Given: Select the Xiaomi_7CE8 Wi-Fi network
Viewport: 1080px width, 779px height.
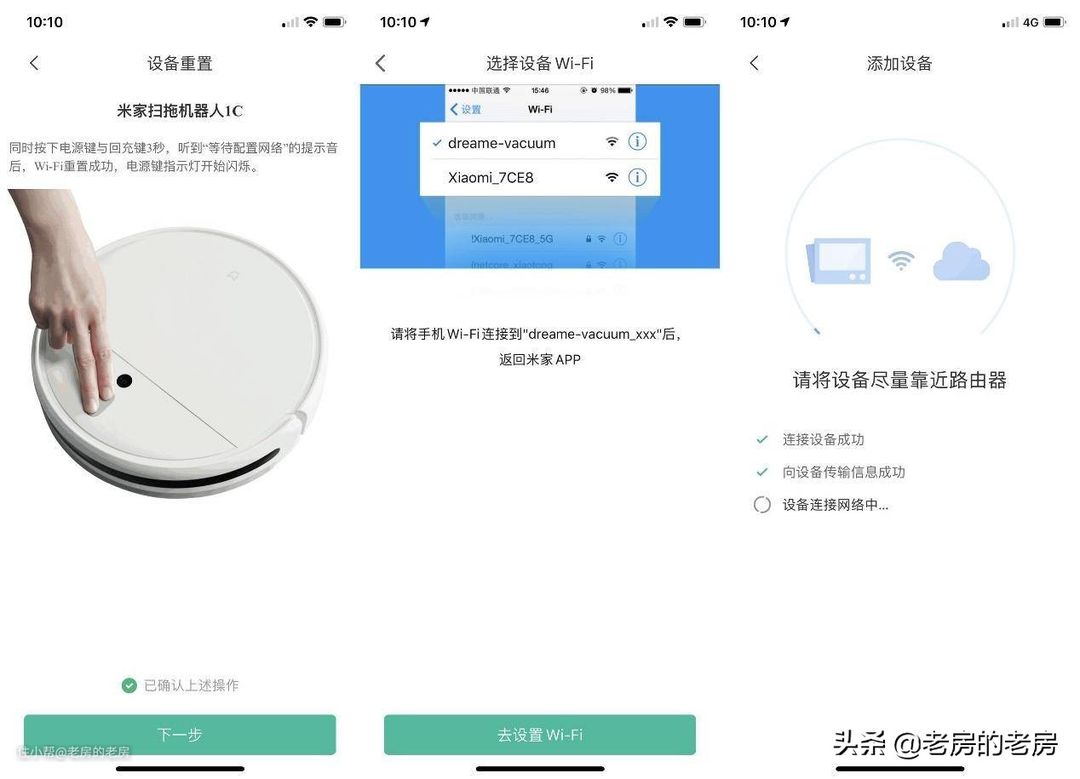Looking at the screenshot, I should [540, 177].
